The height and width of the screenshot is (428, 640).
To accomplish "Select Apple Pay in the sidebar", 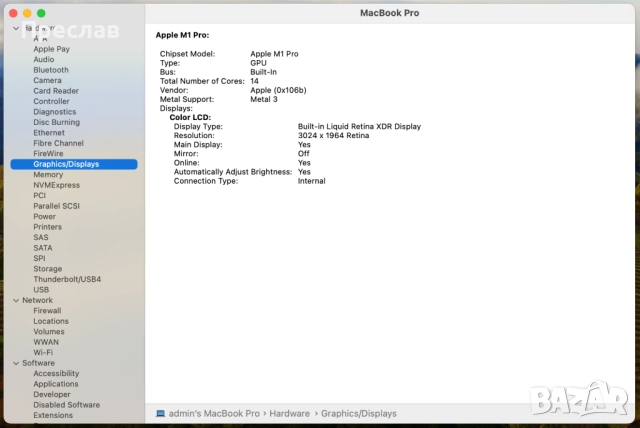I will [x=51, y=49].
